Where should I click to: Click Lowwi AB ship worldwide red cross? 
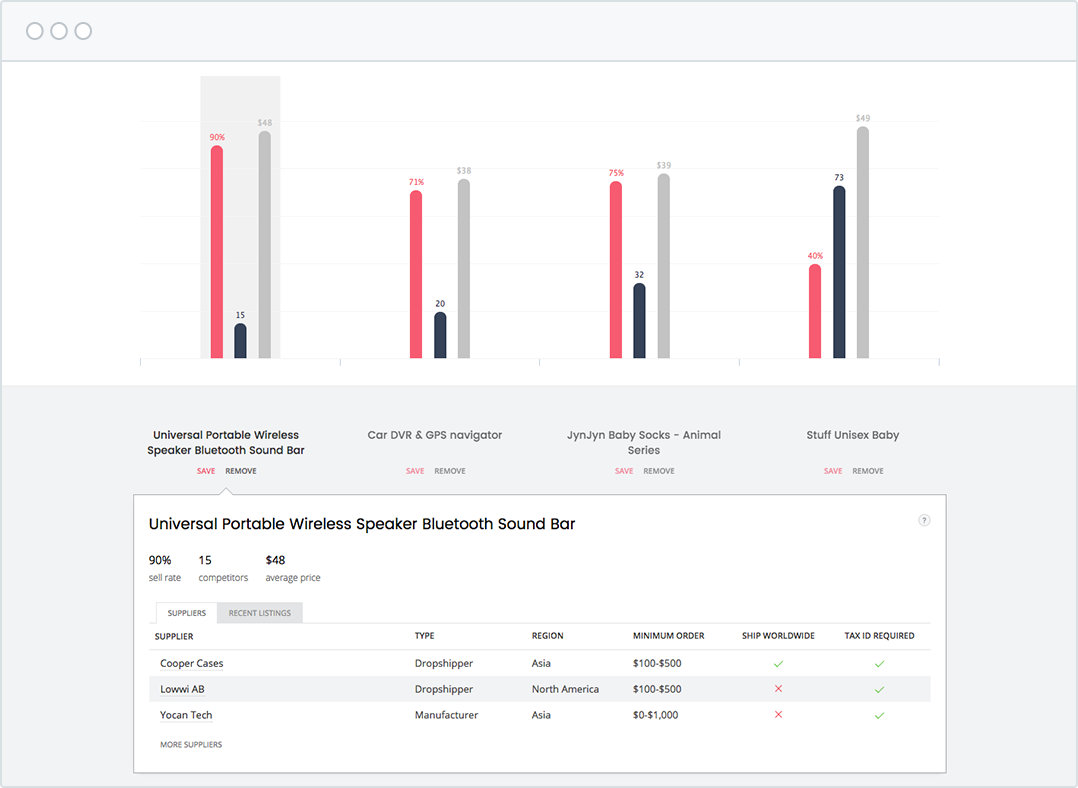[x=778, y=689]
